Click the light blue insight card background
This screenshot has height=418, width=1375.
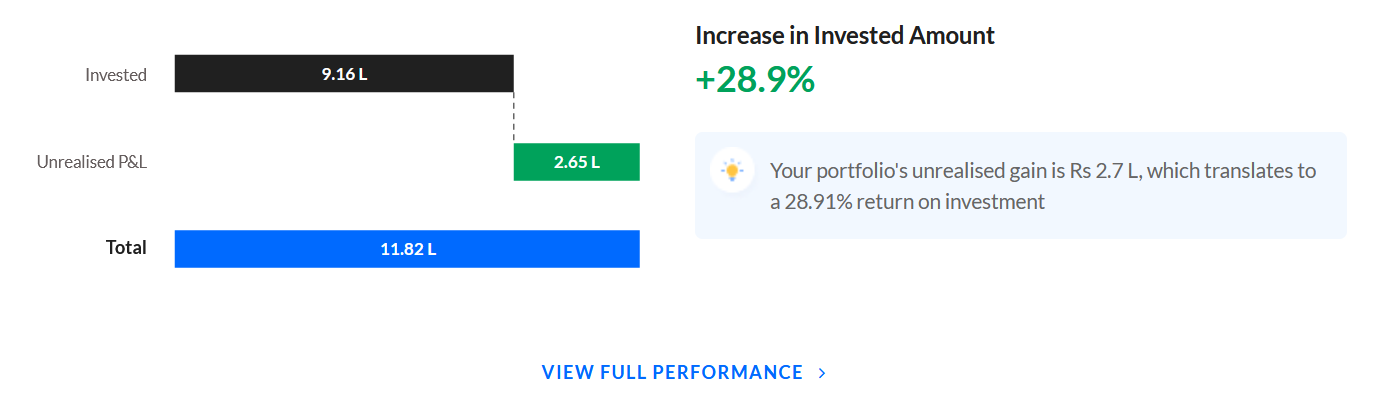tap(1021, 186)
